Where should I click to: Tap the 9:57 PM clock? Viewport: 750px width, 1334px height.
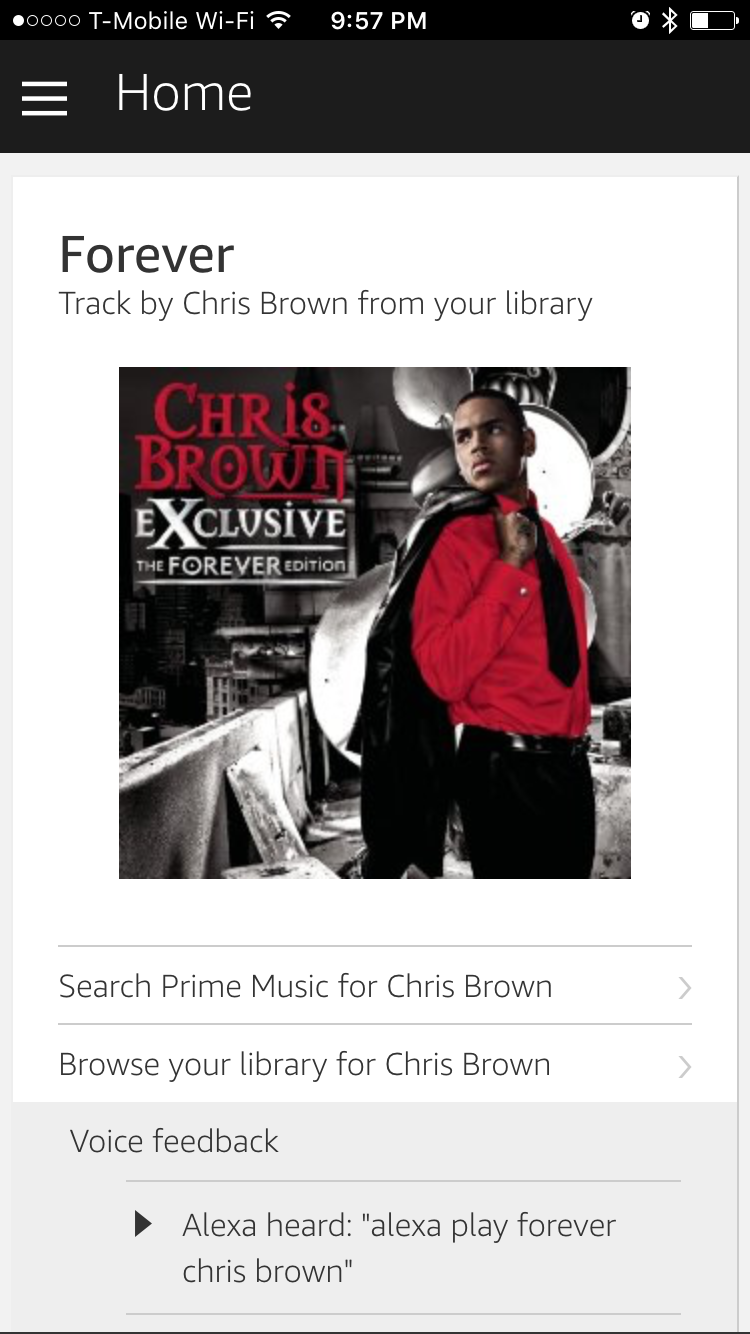[378, 20]
